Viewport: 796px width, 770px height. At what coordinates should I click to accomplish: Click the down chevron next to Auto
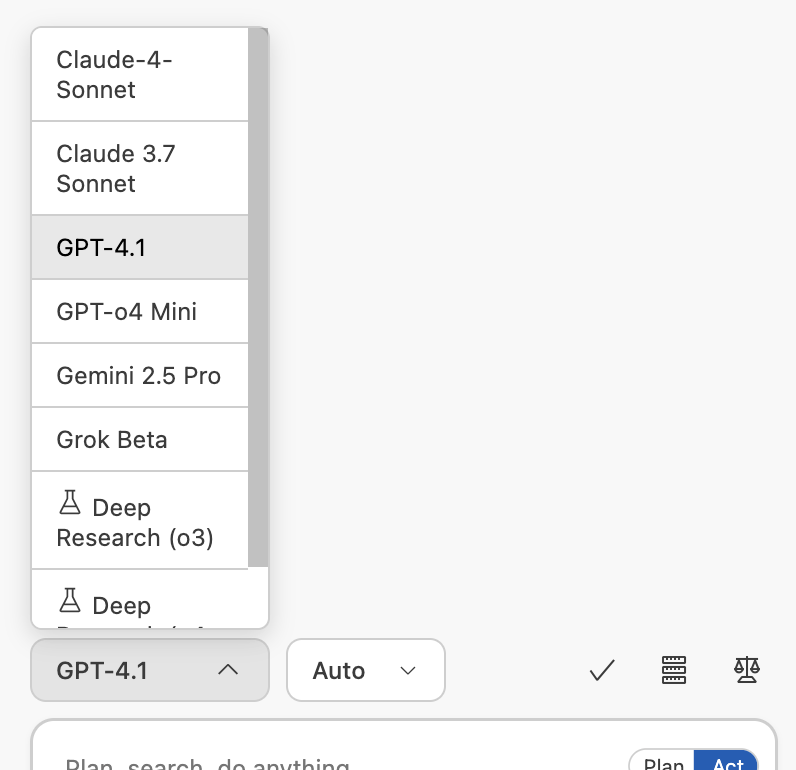(408, 671)
